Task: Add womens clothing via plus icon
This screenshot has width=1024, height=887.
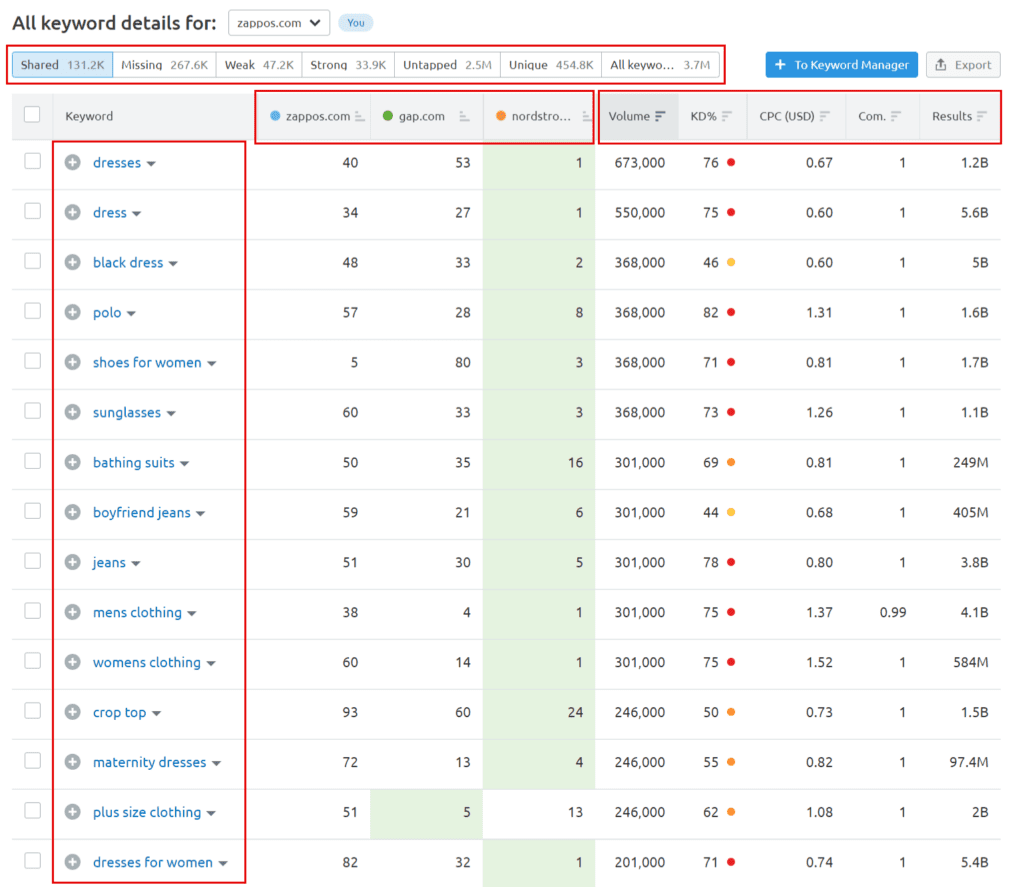Action: 72,662
